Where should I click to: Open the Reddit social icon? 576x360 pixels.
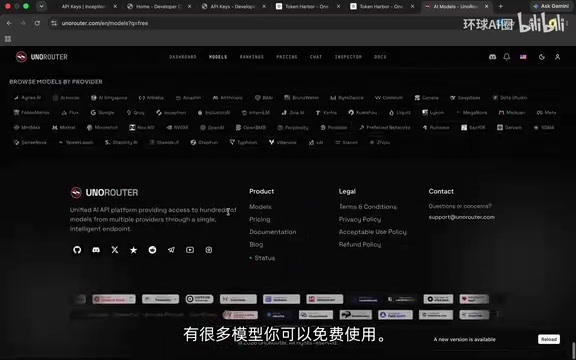[152, 250]
